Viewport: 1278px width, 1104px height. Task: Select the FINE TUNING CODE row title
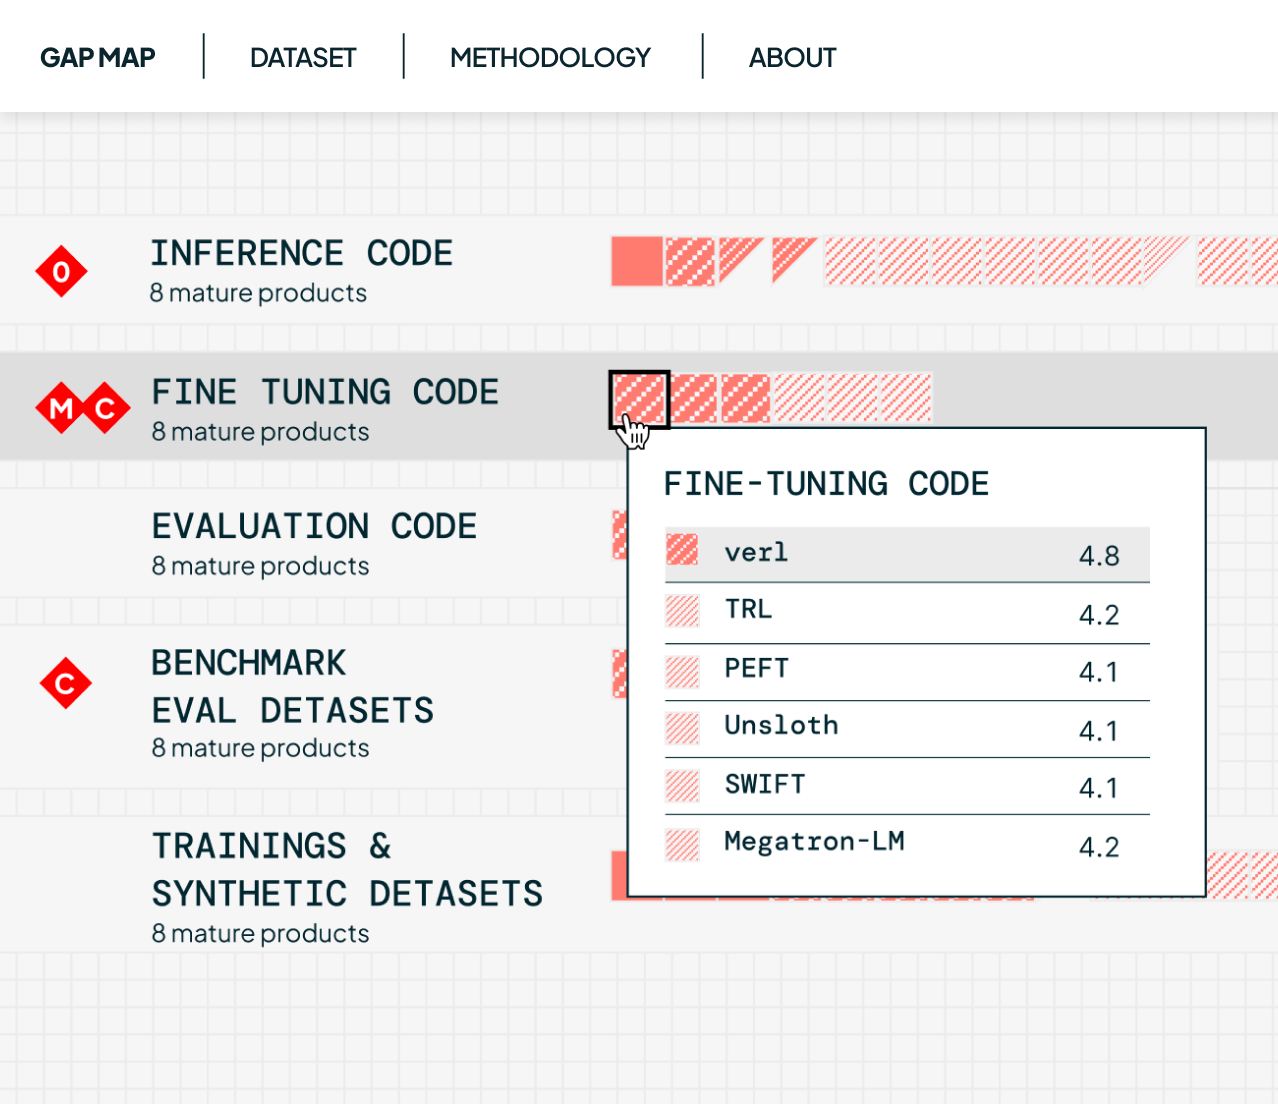click(324, 392)
